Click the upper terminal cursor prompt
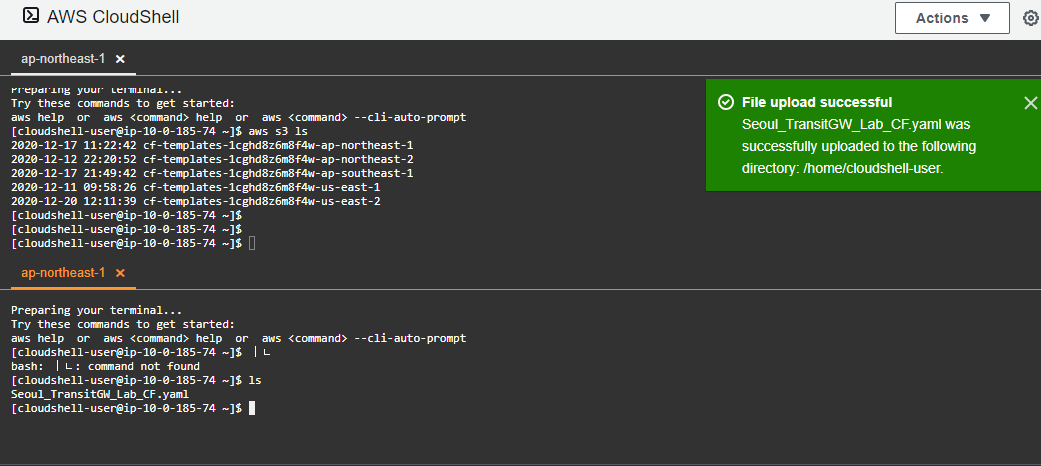Image resolution: width=1041 pixels, height=466 pixels. click(252, 244)
